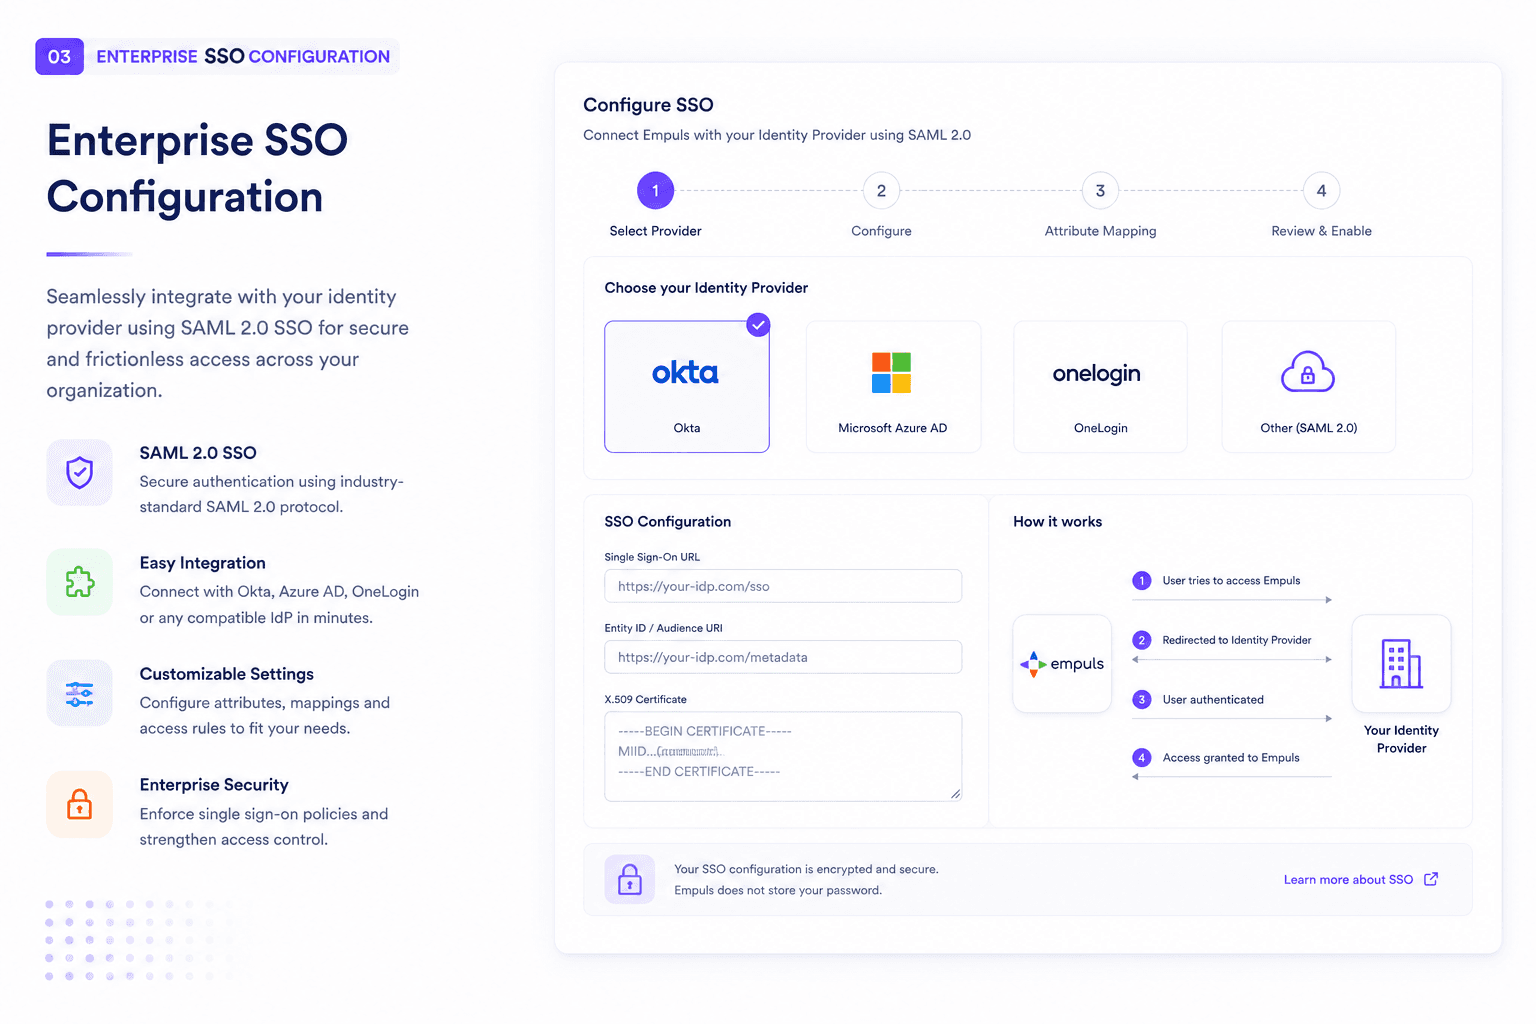Click the 'How it works' heading

point(1057,522)
